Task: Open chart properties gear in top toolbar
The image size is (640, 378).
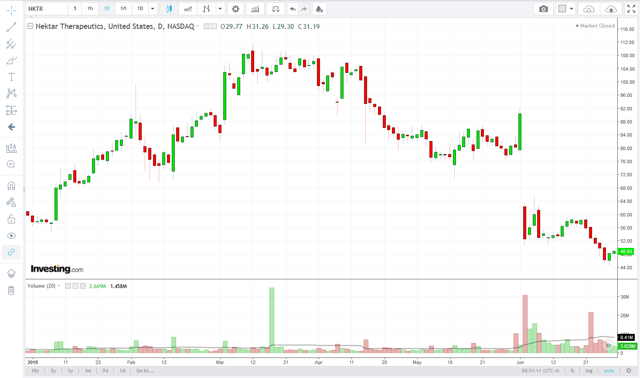Action: [236, 9]
